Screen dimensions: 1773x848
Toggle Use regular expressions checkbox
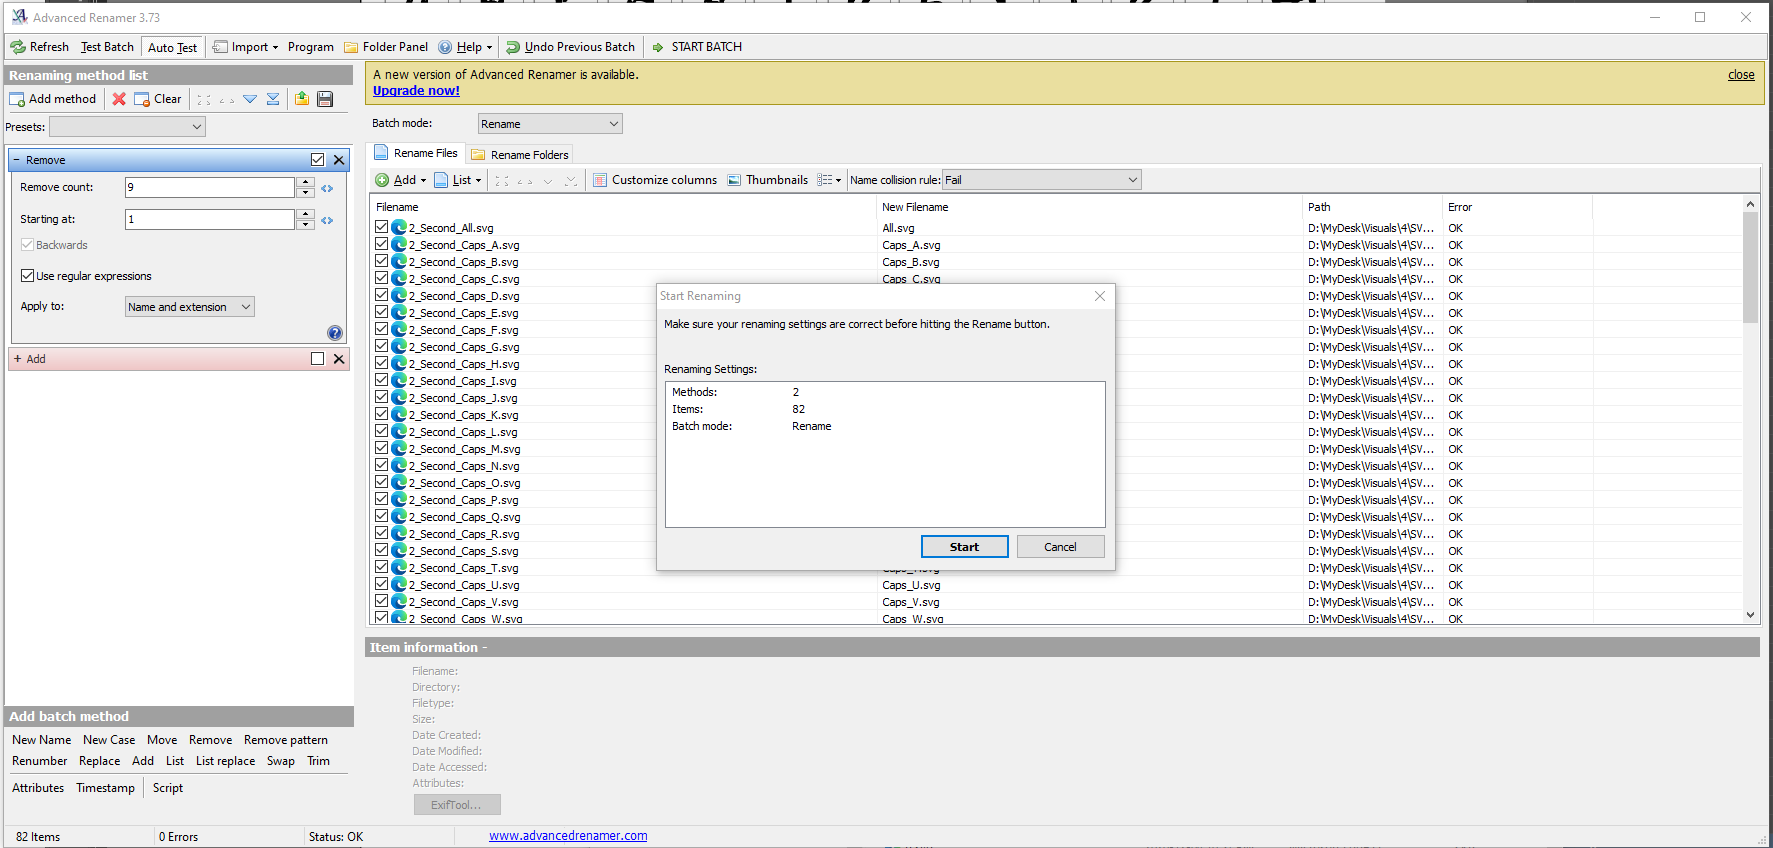pos(28,276)
